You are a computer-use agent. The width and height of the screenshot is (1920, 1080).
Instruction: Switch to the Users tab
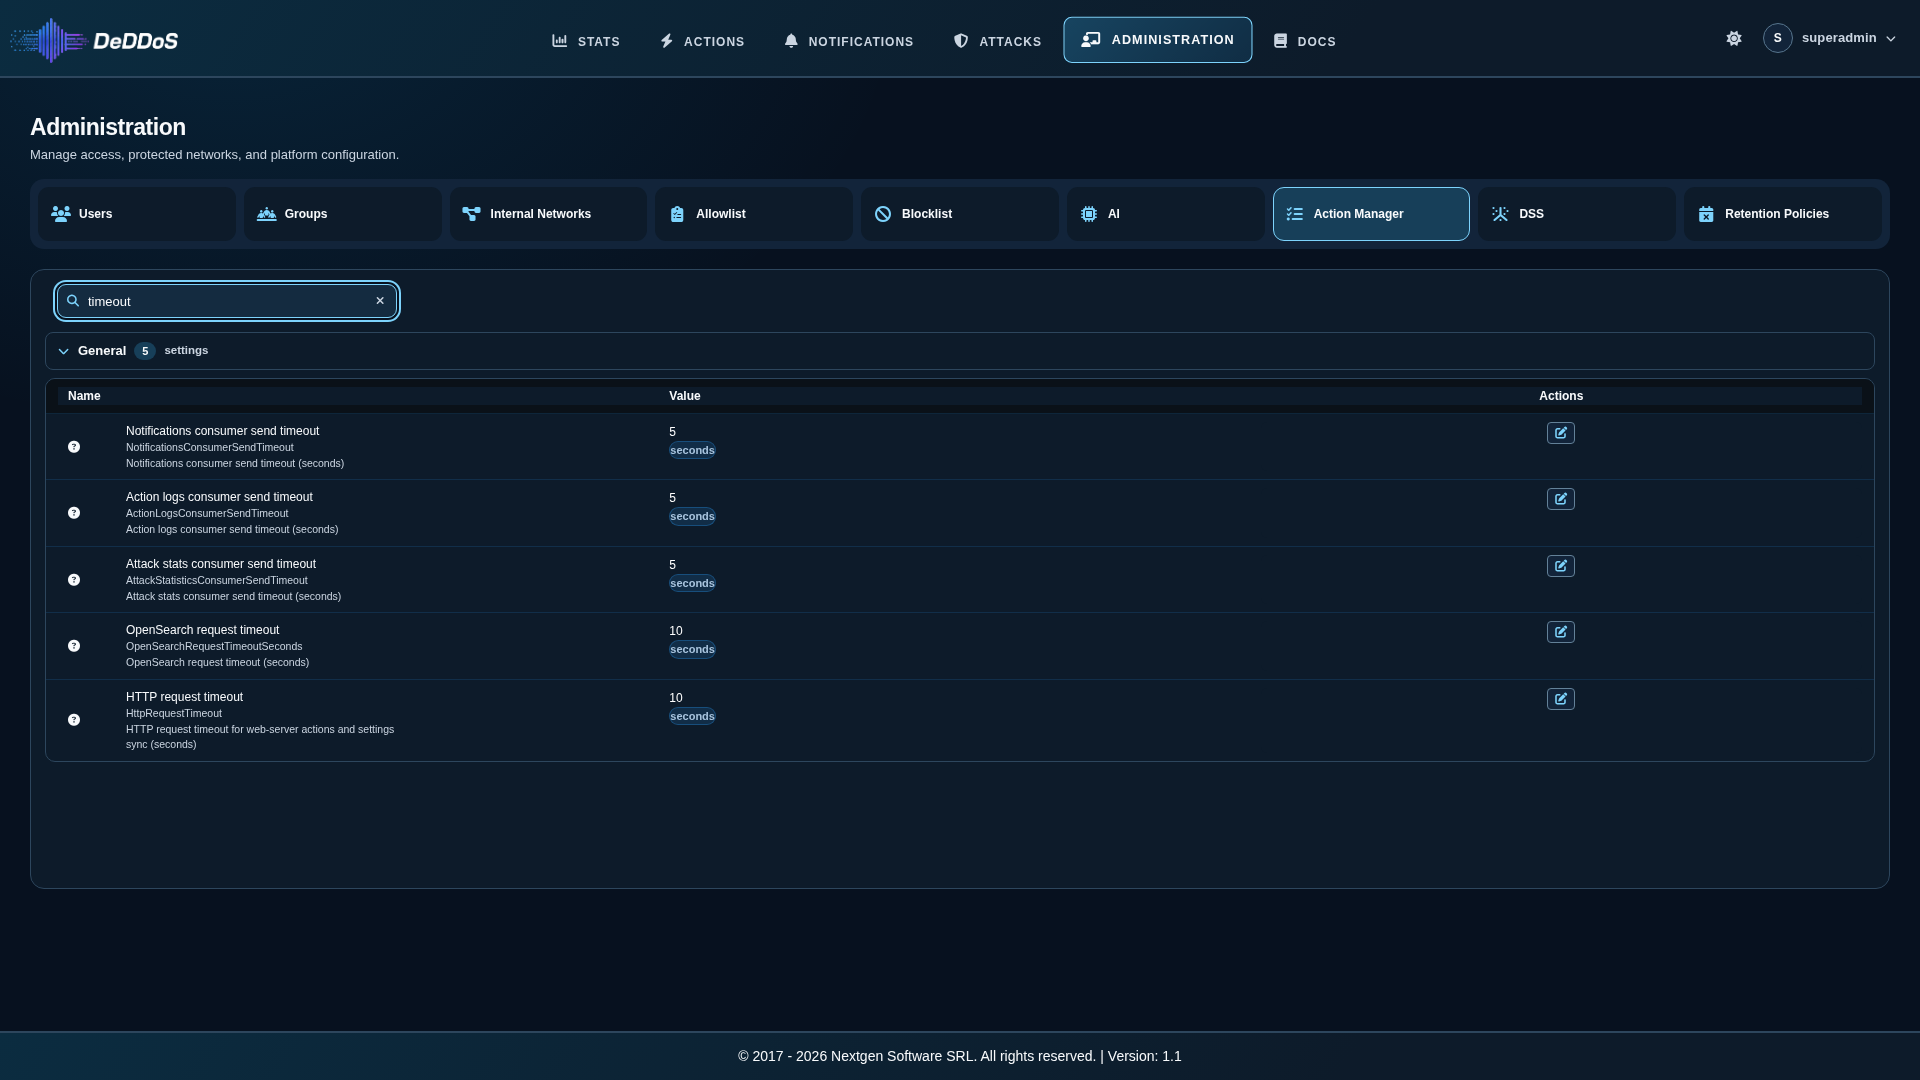137,214
